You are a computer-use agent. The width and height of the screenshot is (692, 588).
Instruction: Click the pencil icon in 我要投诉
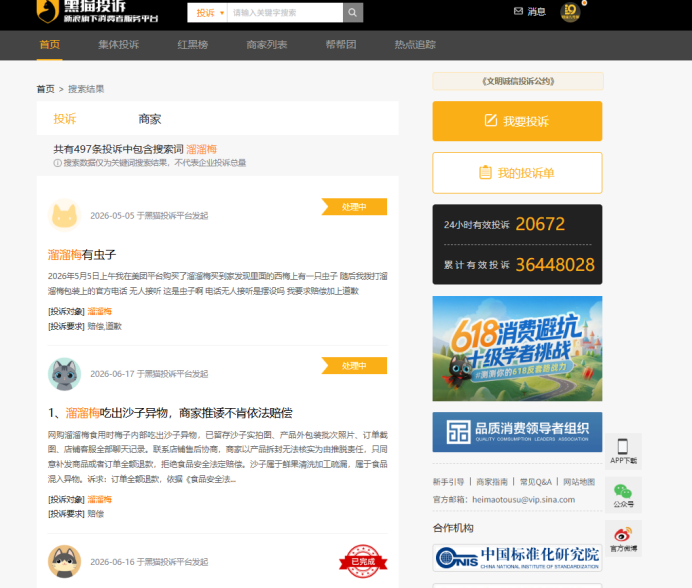(x=491, y=120)
